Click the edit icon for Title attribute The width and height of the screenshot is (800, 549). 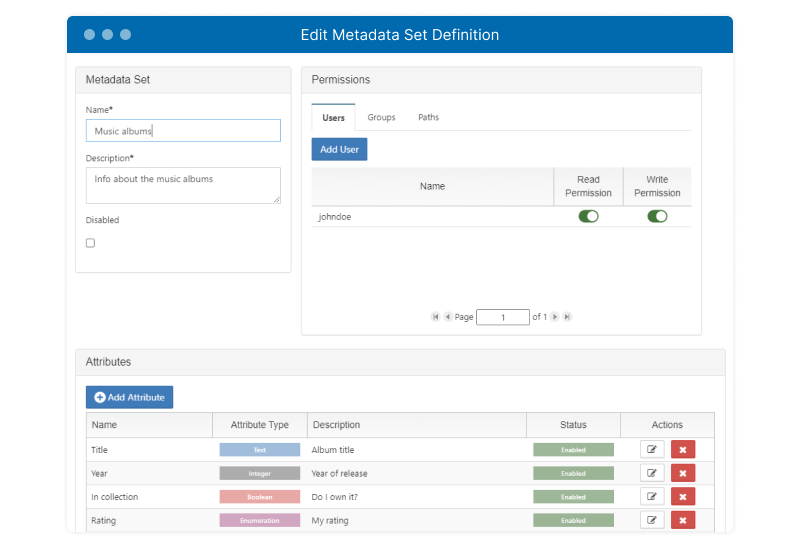click(652, 450)
